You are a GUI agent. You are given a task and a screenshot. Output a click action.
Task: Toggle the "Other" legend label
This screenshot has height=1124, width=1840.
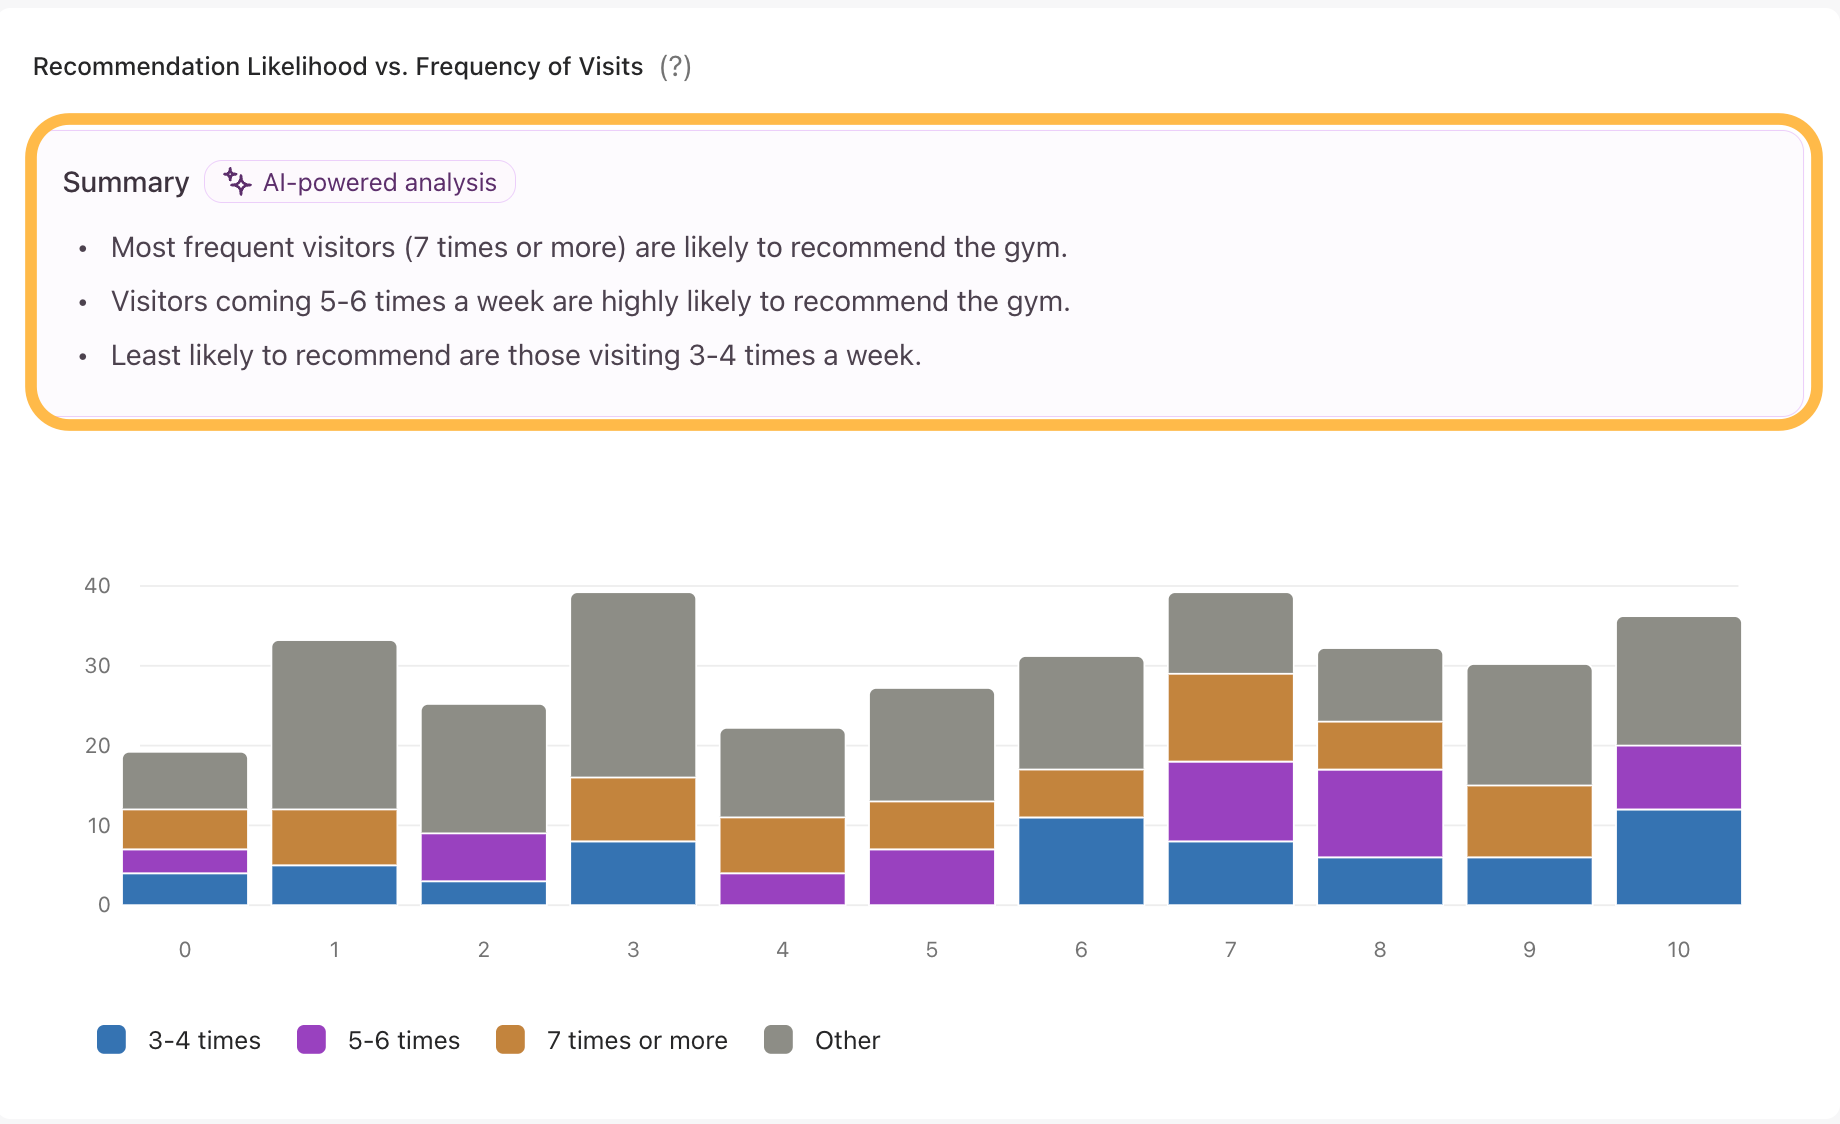847,1041
